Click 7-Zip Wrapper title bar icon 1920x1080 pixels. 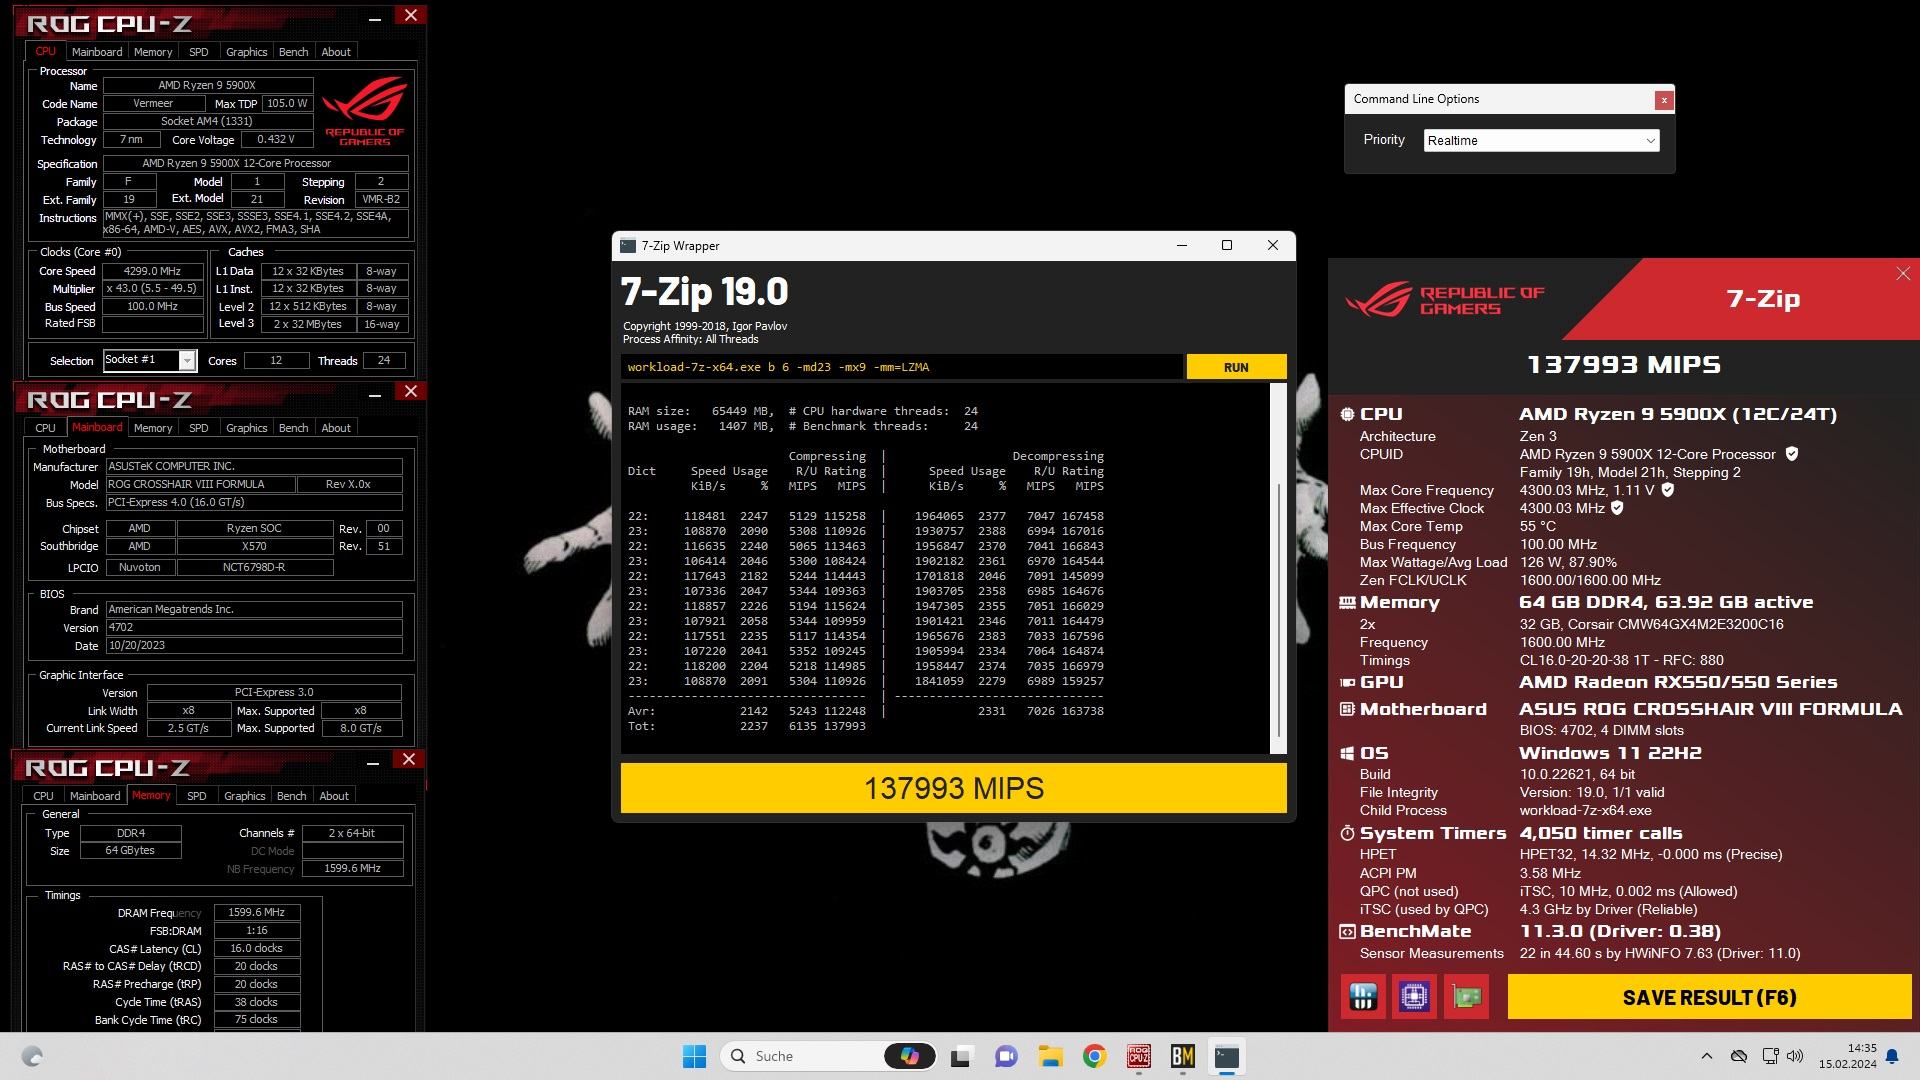[x=628, y=246]
